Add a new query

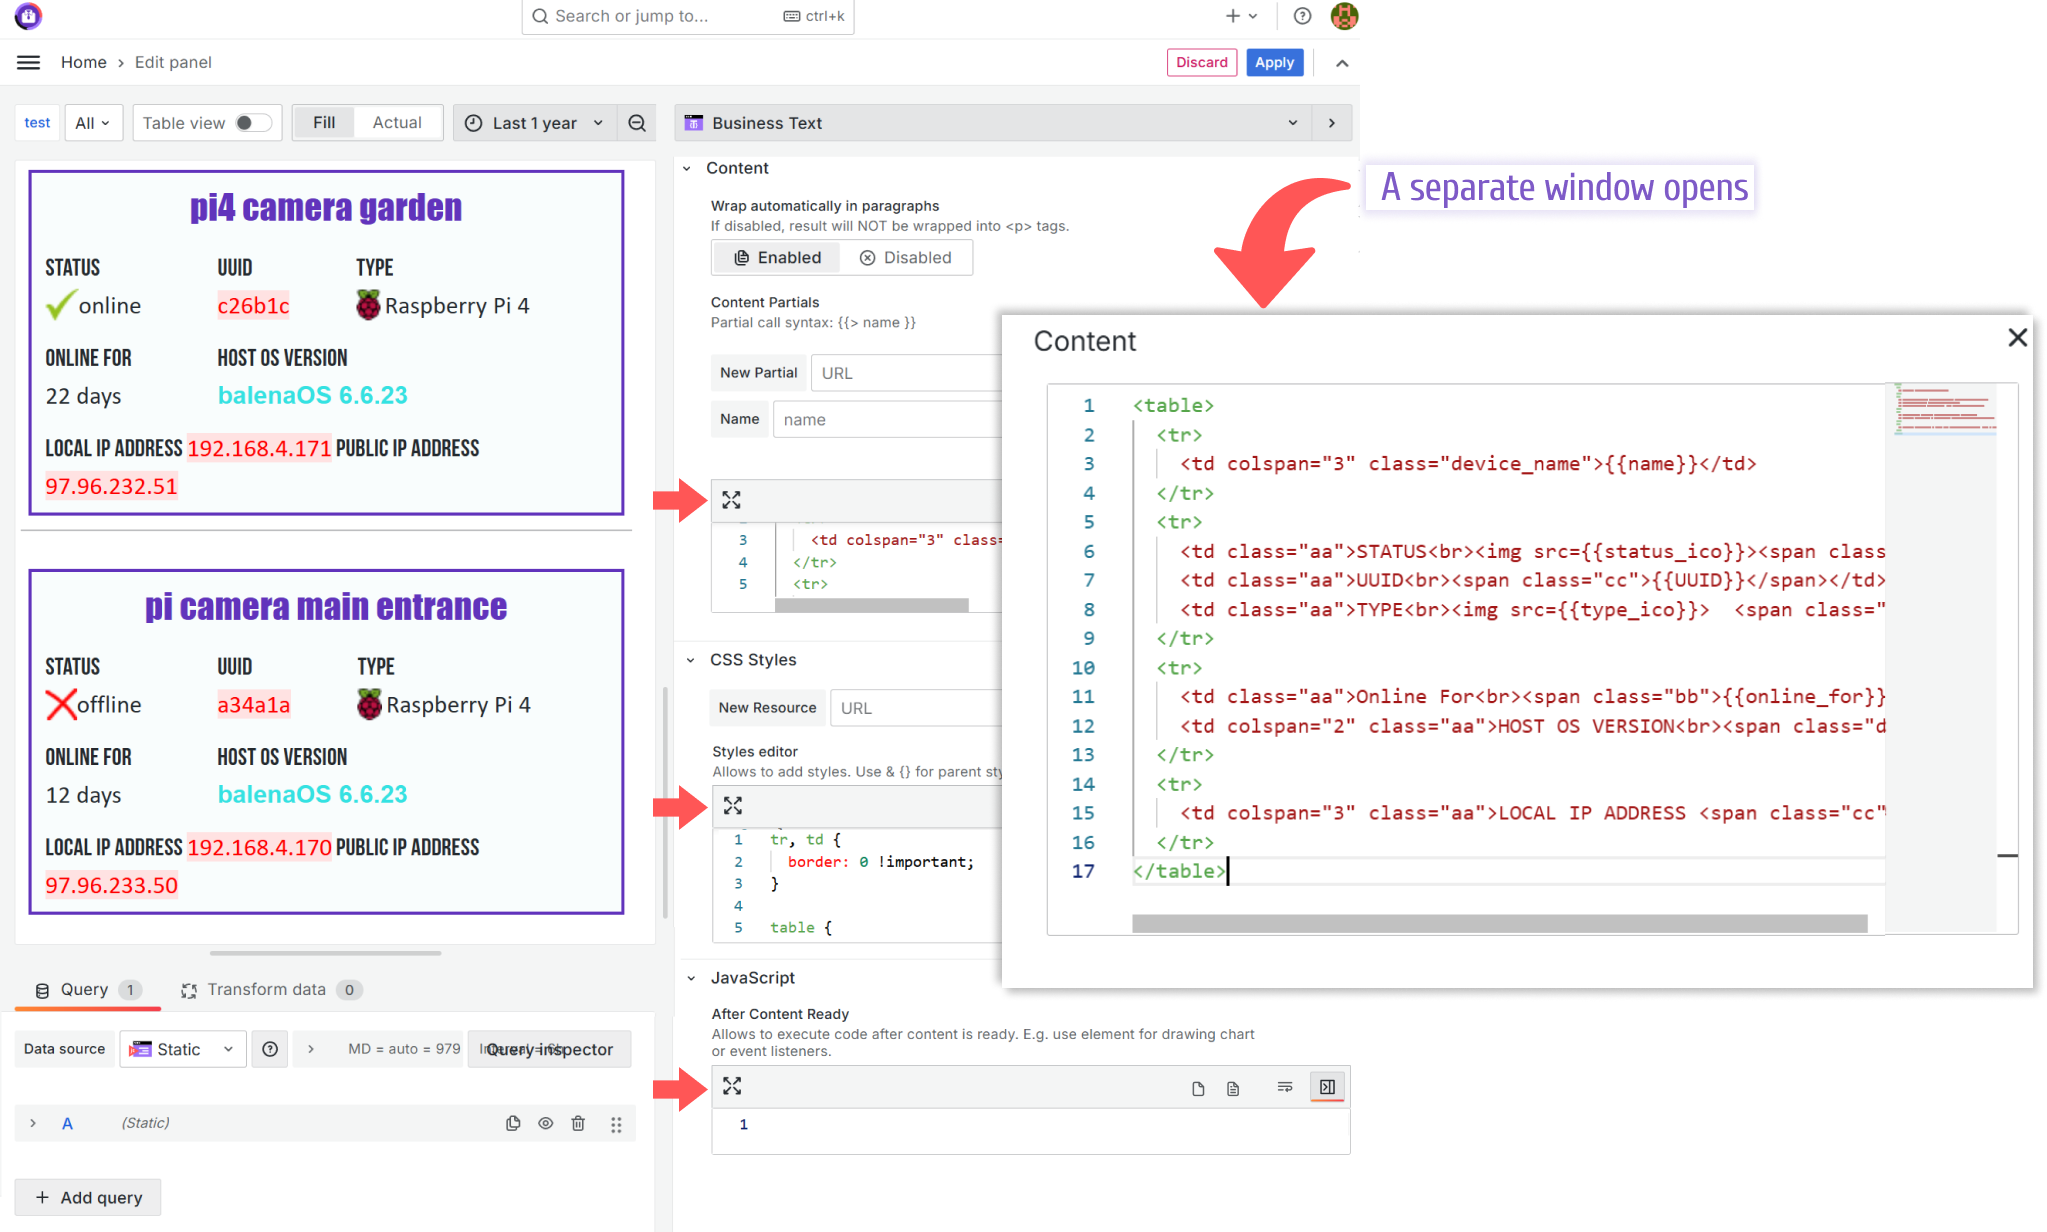pyautogui.click(x=87, y=1197)
